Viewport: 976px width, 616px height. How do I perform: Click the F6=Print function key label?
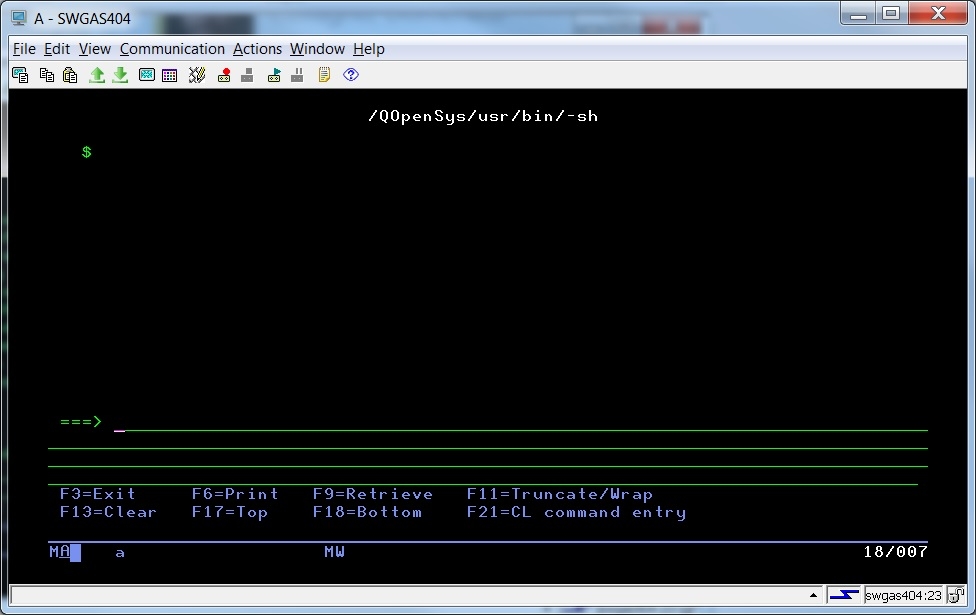coord(235,494)
